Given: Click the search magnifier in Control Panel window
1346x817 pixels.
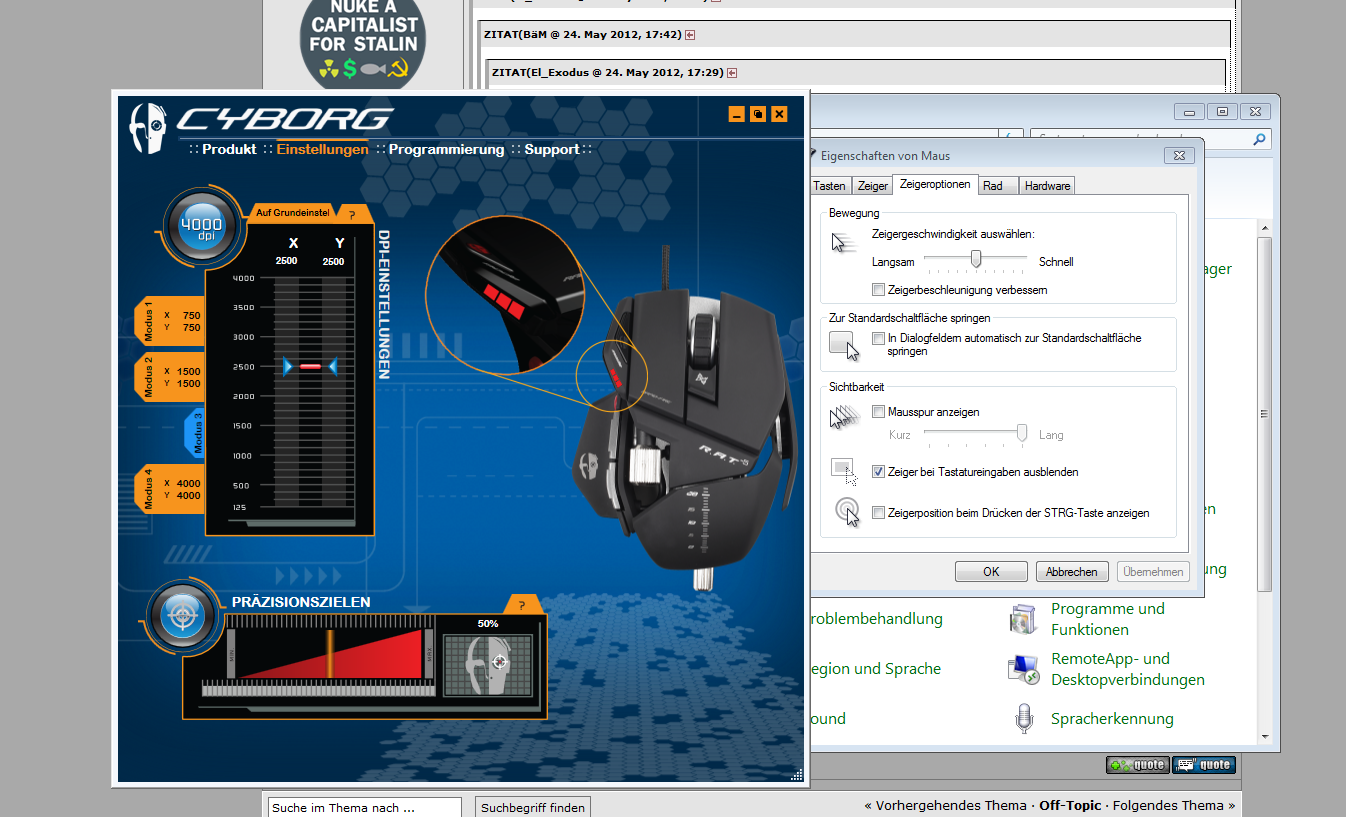Looking at the screenshot, I should tap(1259, 139).
